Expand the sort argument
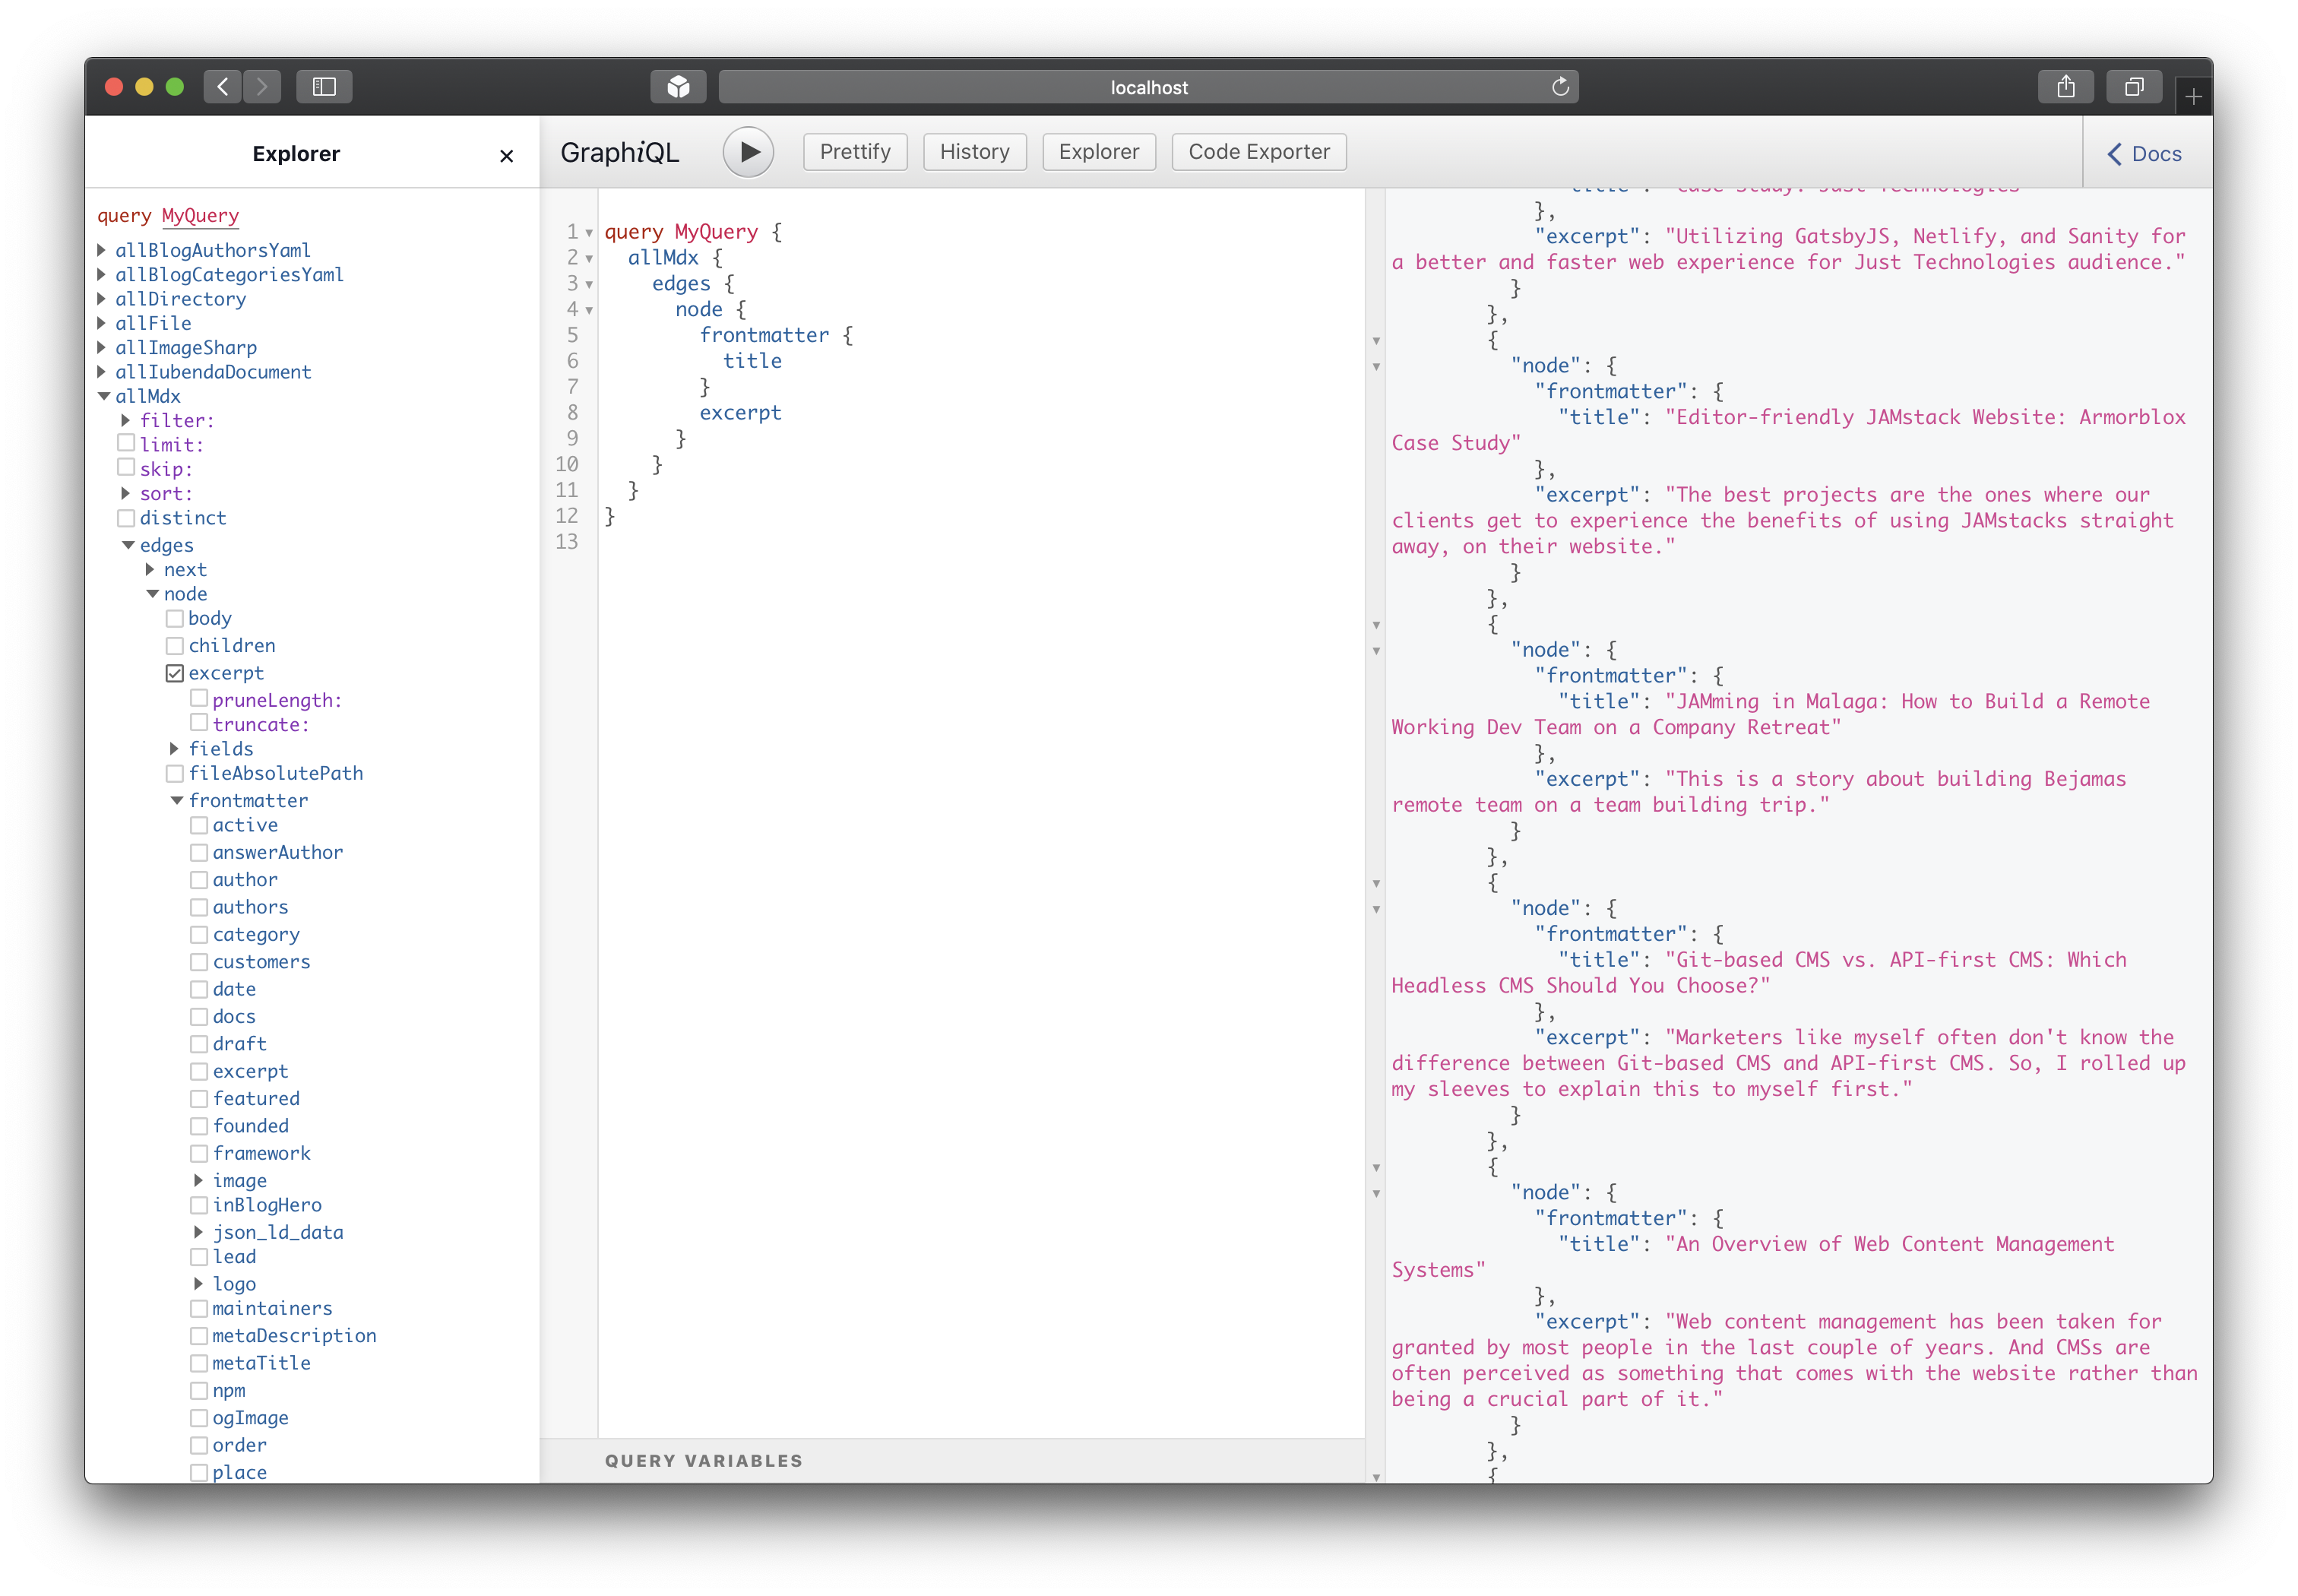The width and height of the screenshot is (2298, 1596). point(126,493)
